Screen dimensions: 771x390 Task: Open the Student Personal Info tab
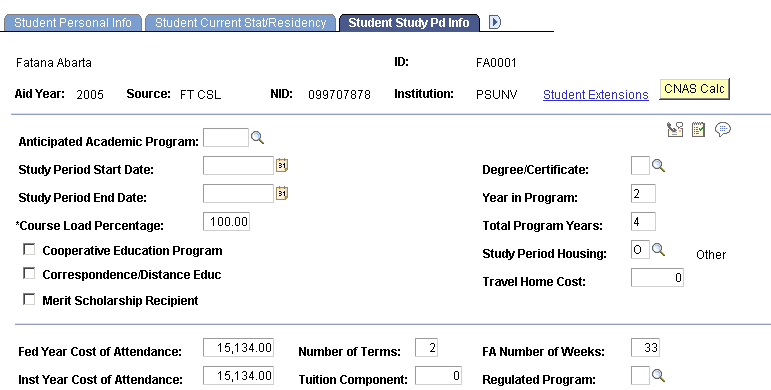tap(73, 23)
